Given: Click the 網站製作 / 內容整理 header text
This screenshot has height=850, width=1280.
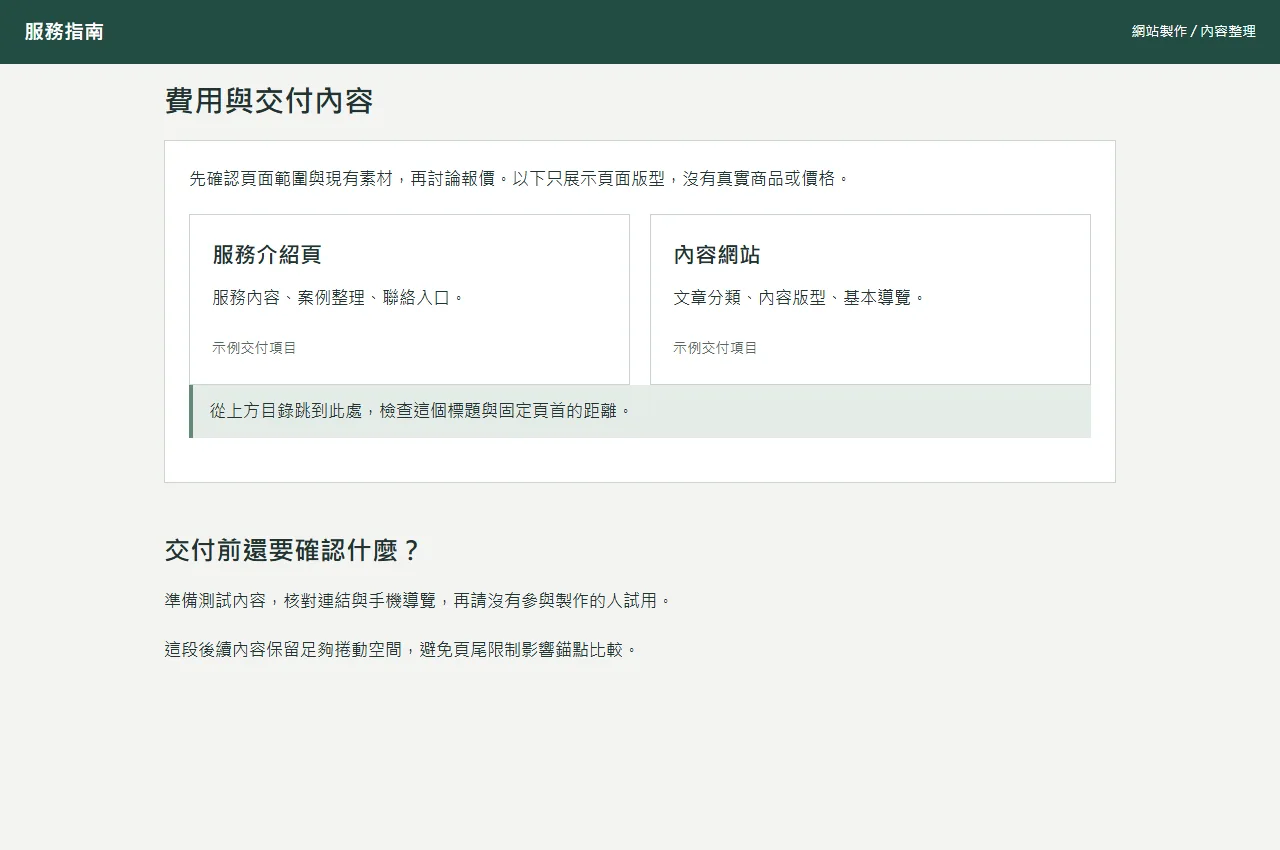Looking at the screenshot, I should [x=1193, y=32].
